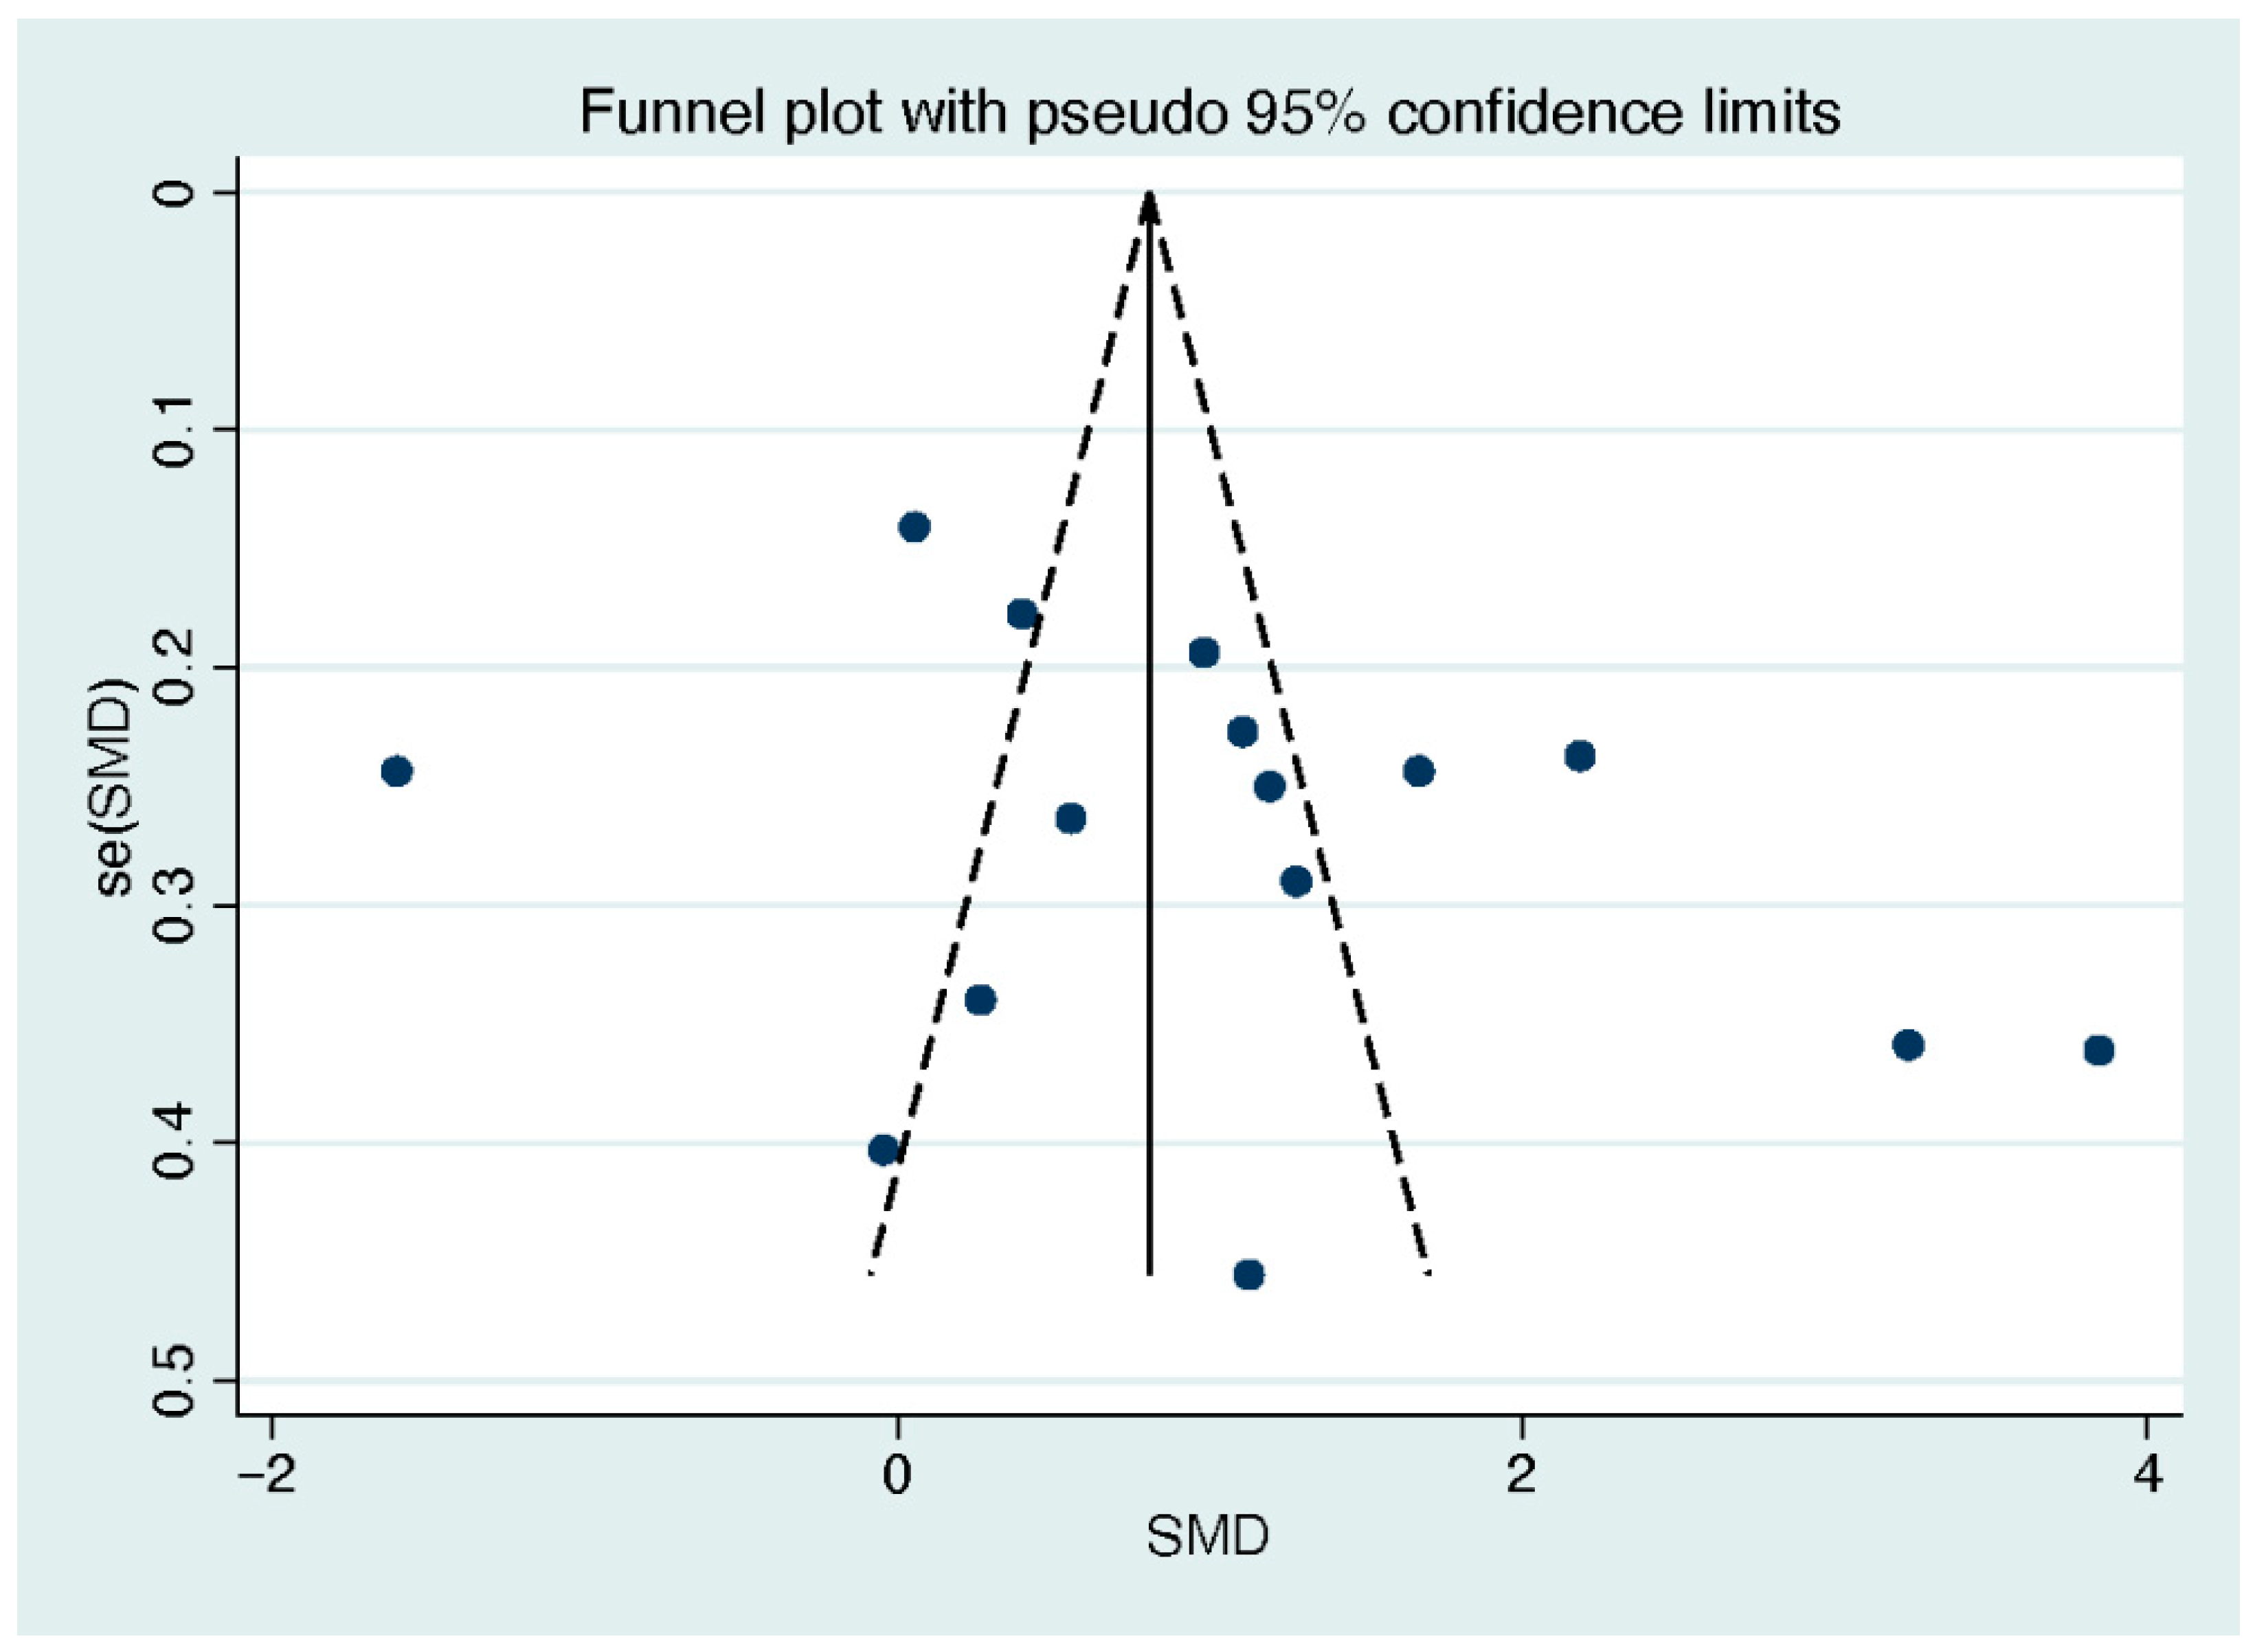Click the y-axis tick label 0.3

[173, 905]
